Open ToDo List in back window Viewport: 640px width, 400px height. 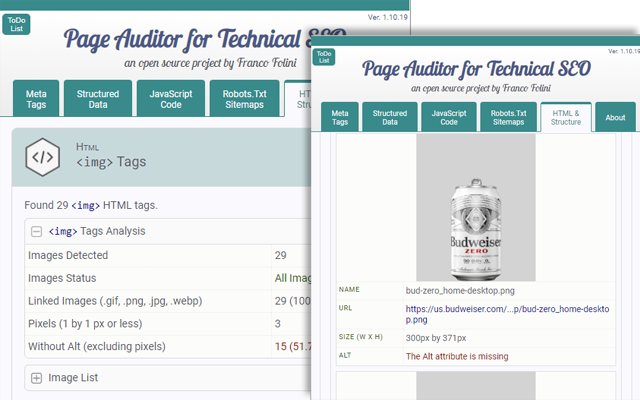(16, 24)
